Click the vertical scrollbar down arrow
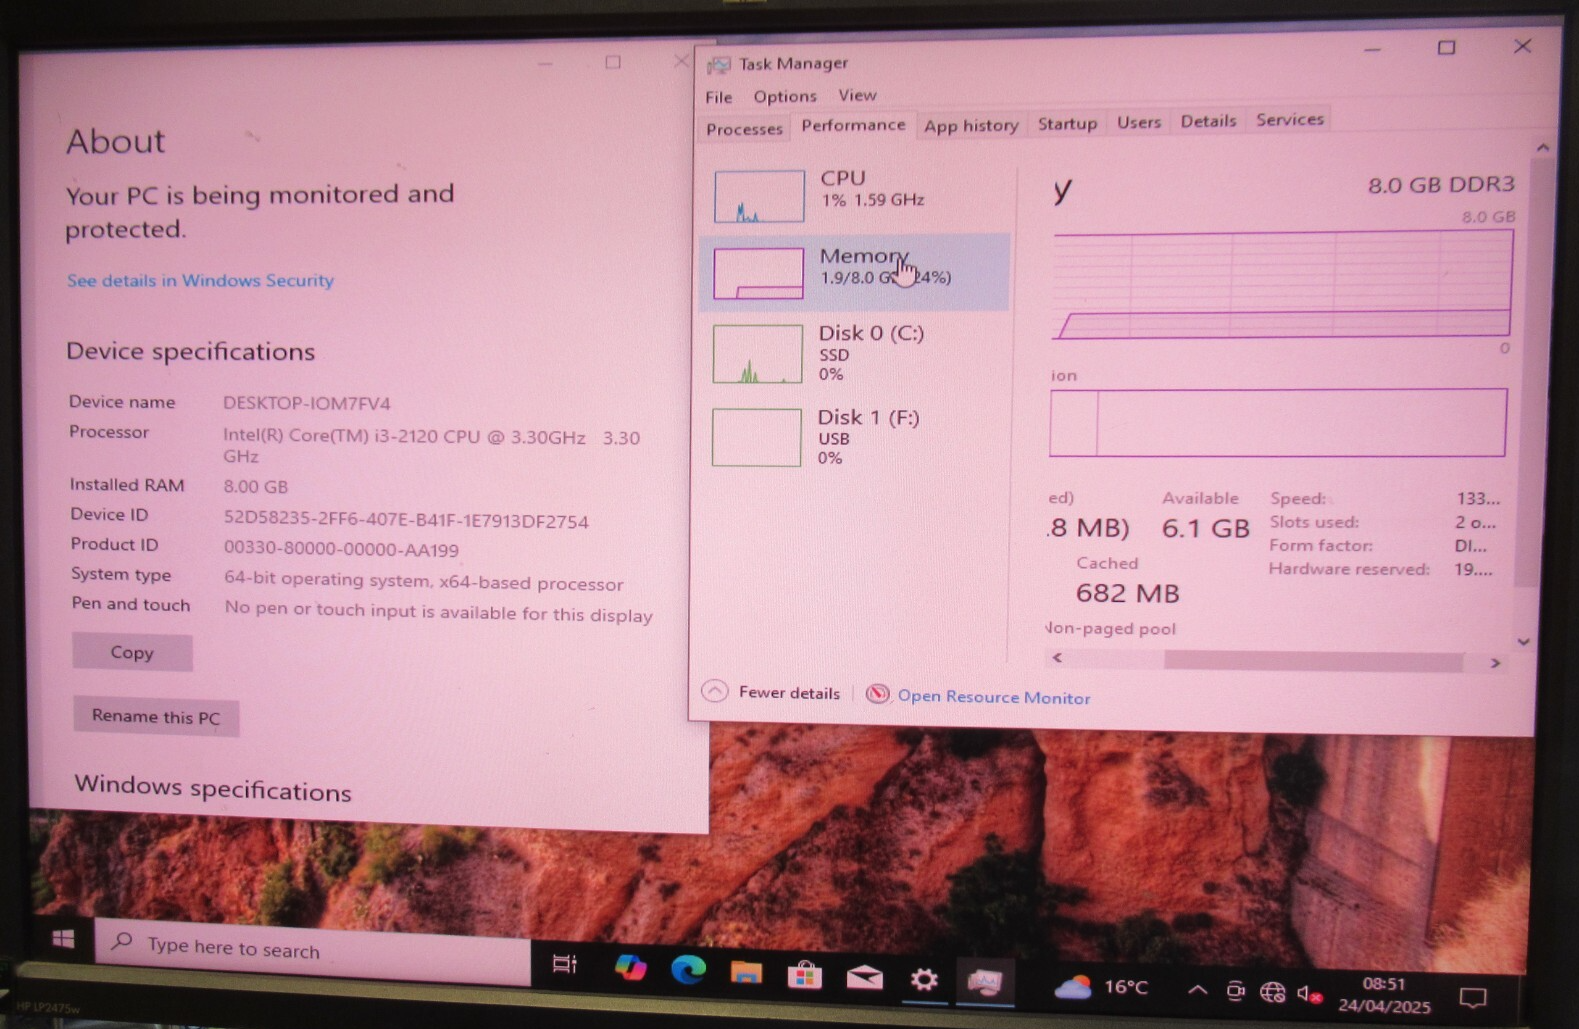 [x=1523, y=641]
